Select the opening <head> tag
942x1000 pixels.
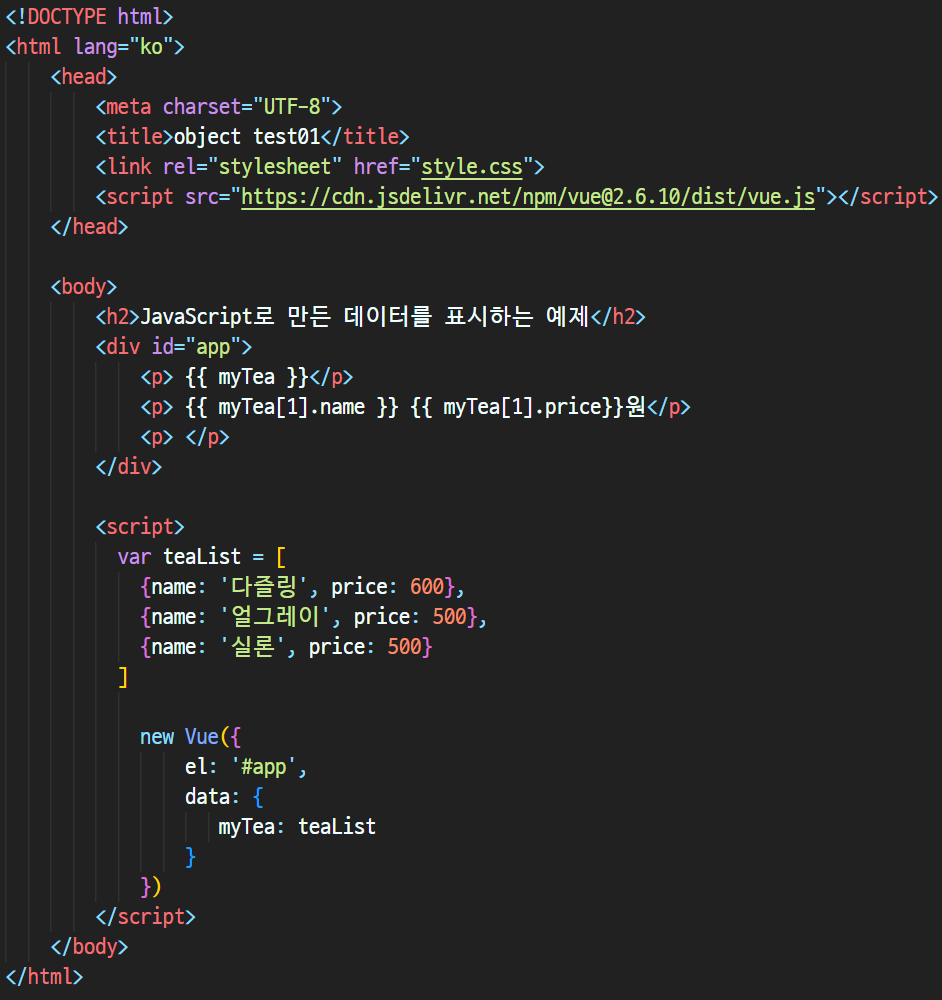click(x=84, y=77)
